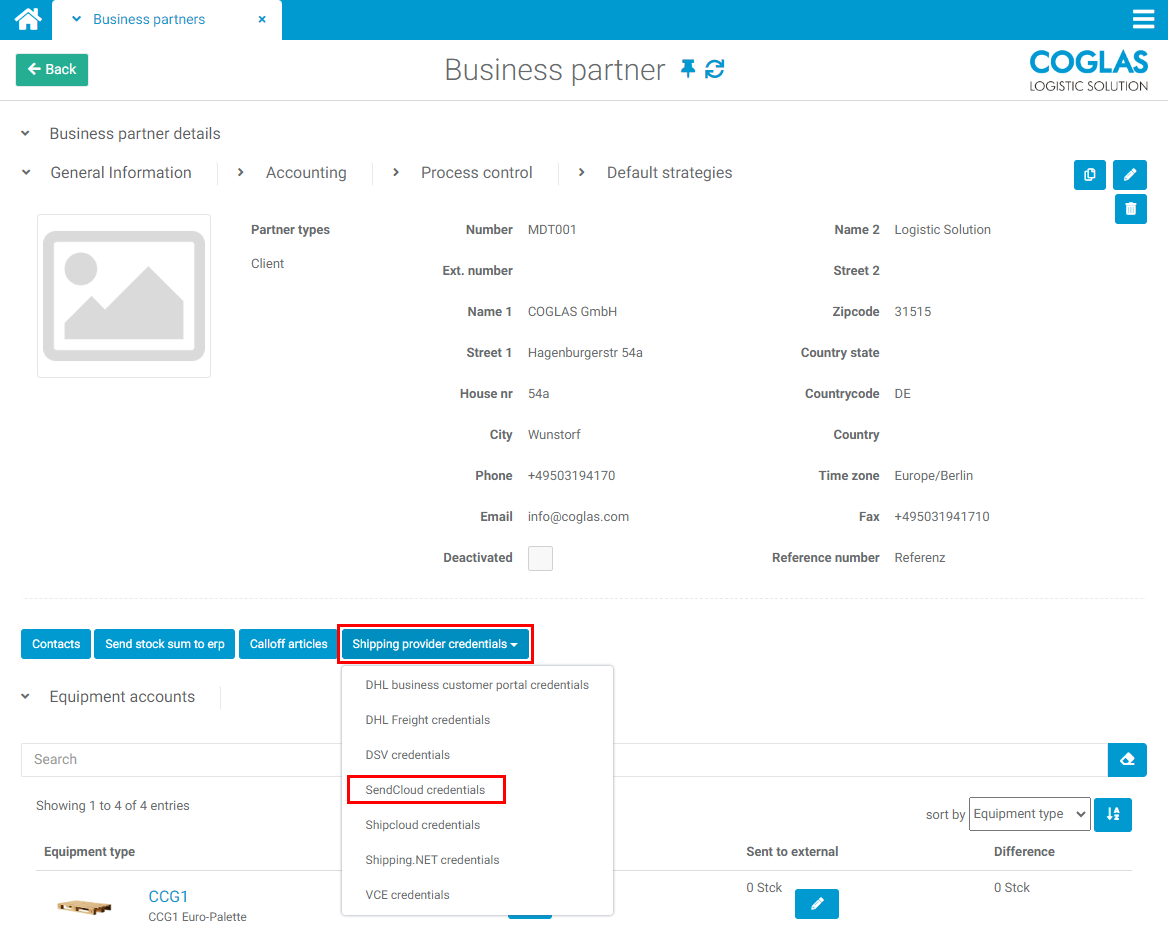This screenshot has height=942, width=1168.
Task: Close the Business partners tab
Action: coord(262,19)
